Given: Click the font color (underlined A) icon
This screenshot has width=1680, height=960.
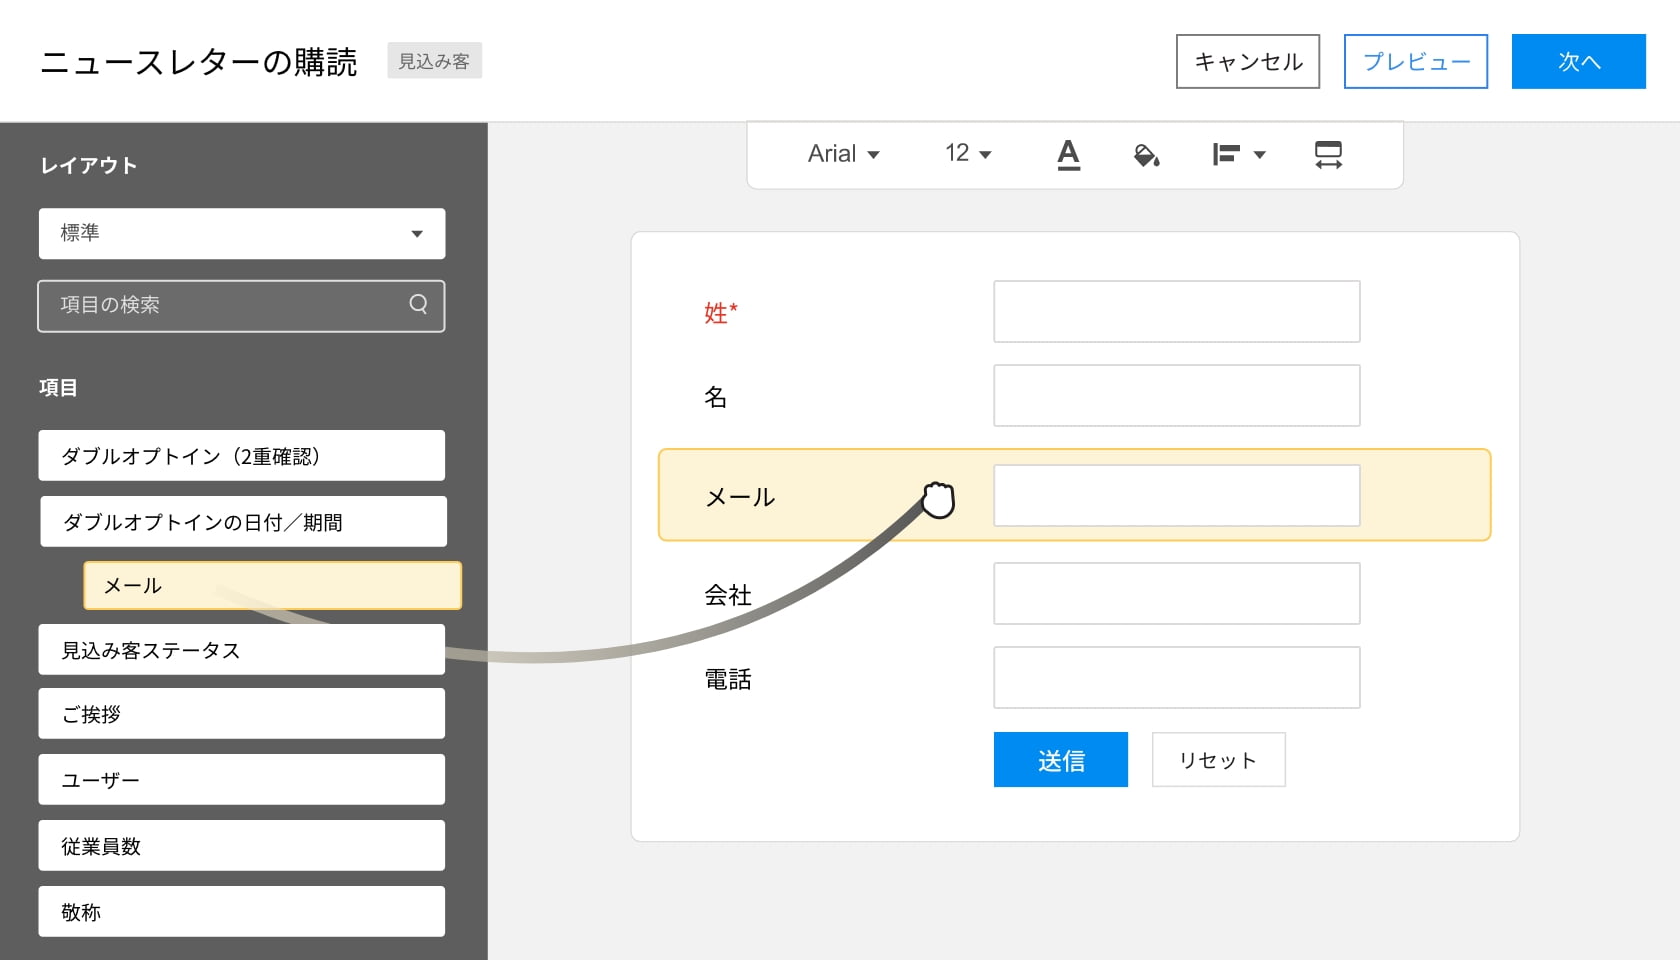Looking at the screenshot, I should point(1068,154).
